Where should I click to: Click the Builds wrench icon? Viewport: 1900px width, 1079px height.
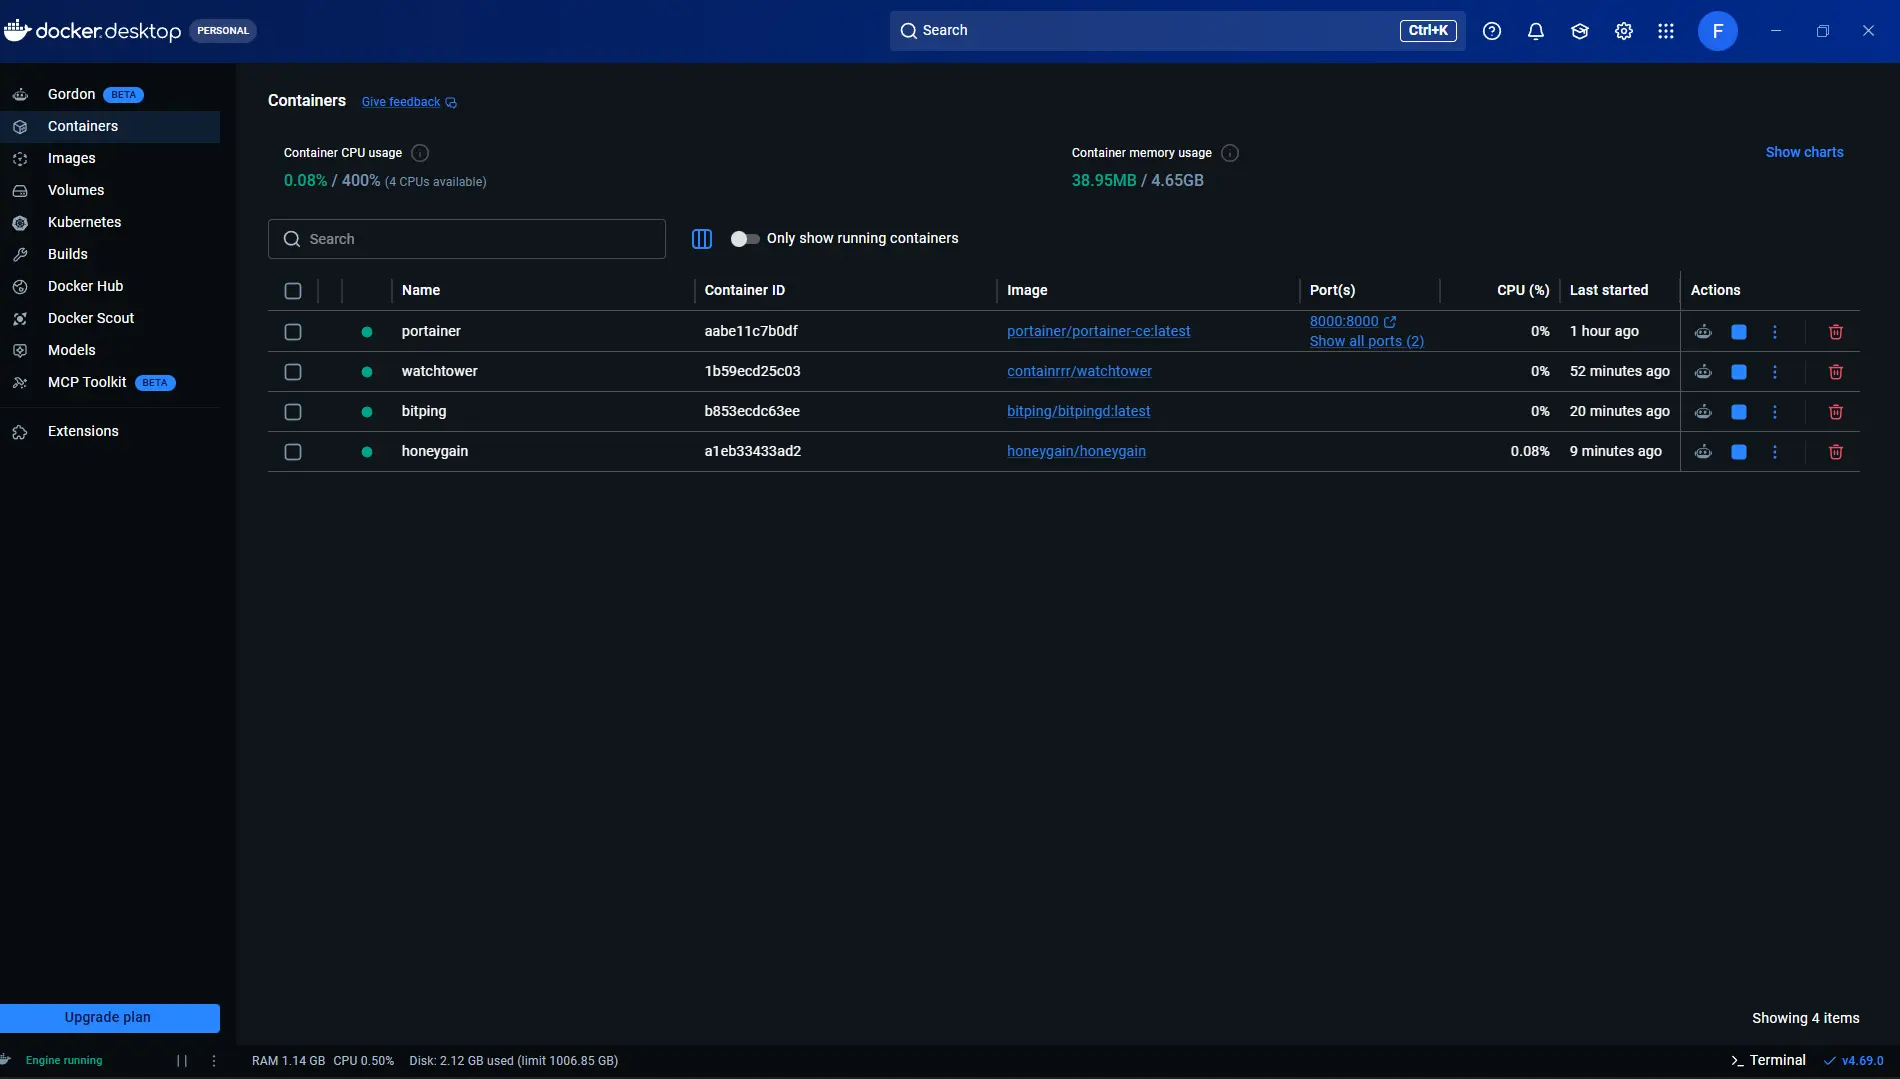(x=20, y=255)
